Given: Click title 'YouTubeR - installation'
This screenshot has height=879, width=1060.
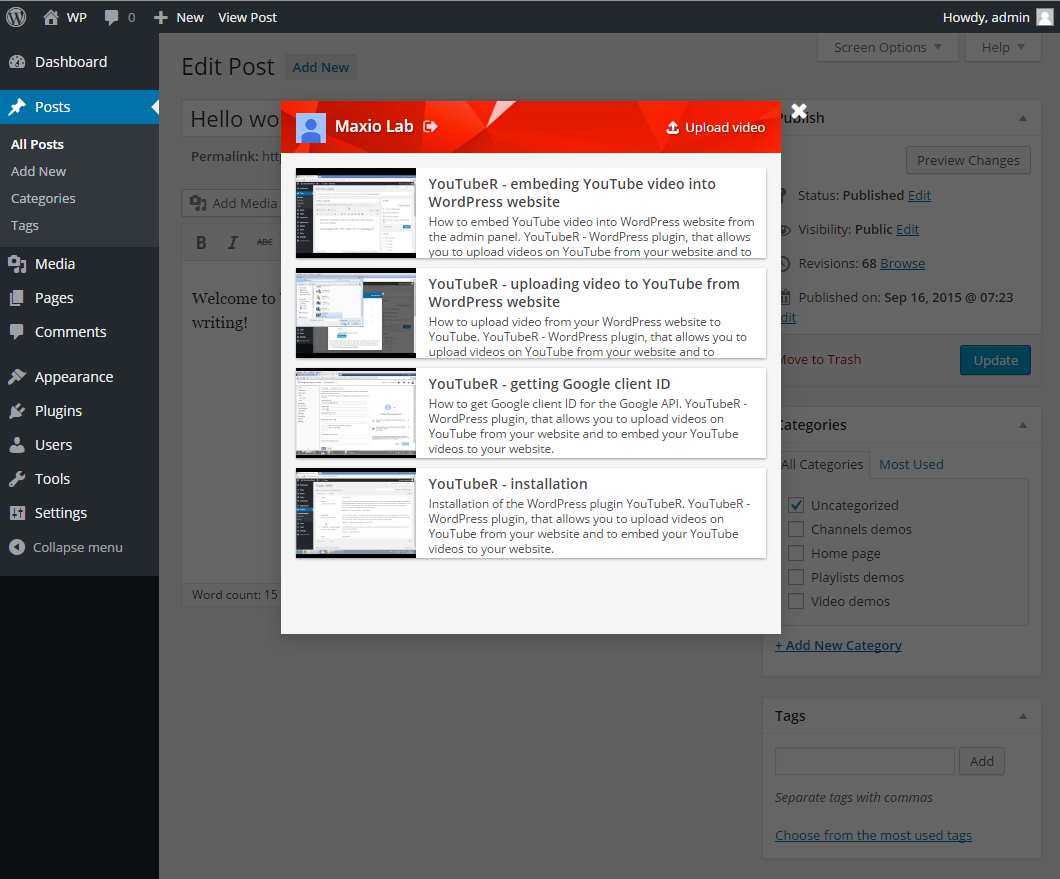Looking at the screenshot, I should [x=508, y=484].
